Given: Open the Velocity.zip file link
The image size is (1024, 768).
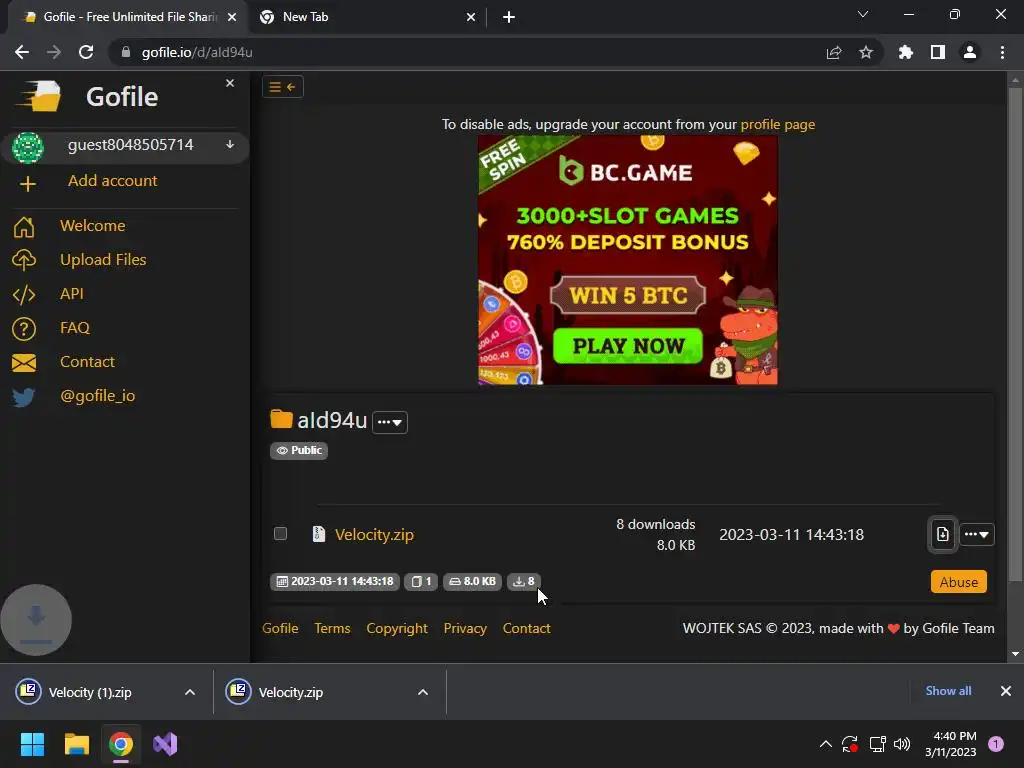Looking at the screenshot, I should pyautogui.click(x=374, y=534).
